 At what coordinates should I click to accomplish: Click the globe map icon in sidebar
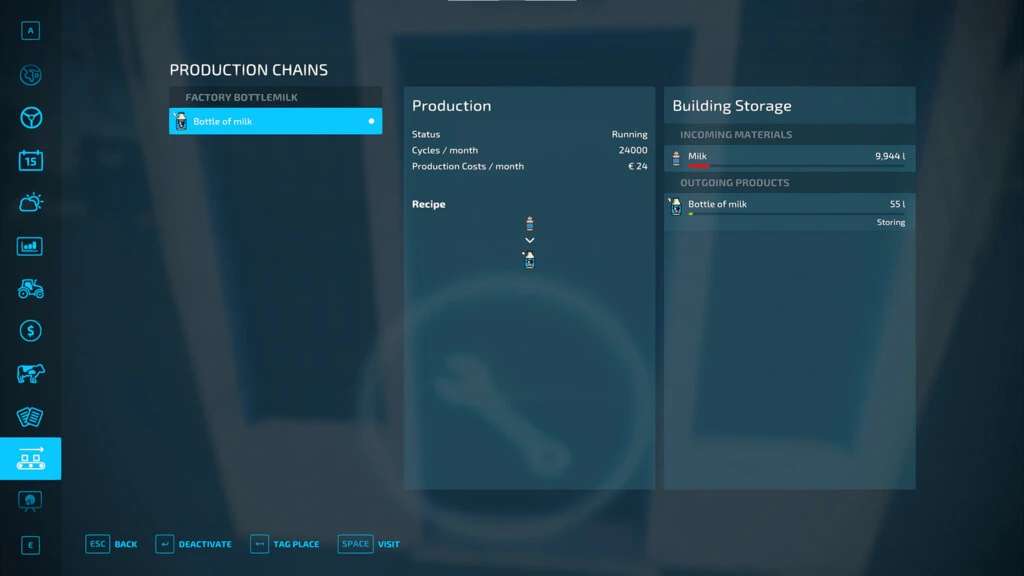click(x=30, y=76)
